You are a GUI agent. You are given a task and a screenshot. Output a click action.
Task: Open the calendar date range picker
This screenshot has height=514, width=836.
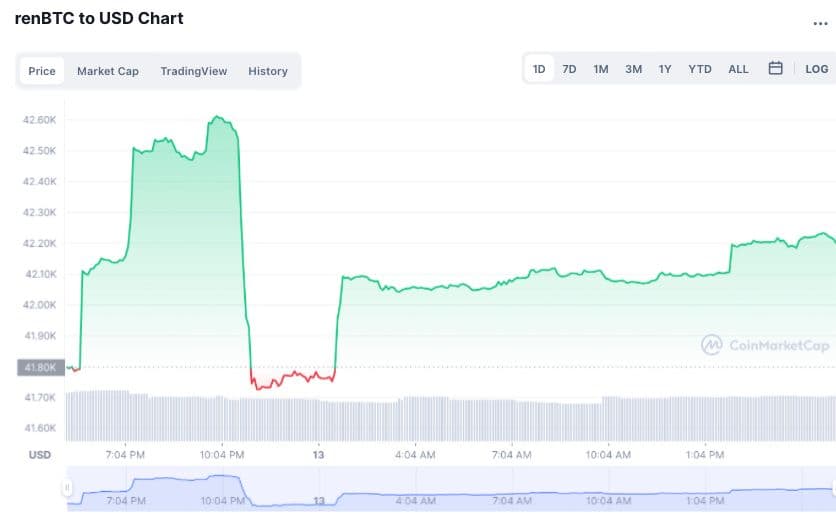click(775, 69)
